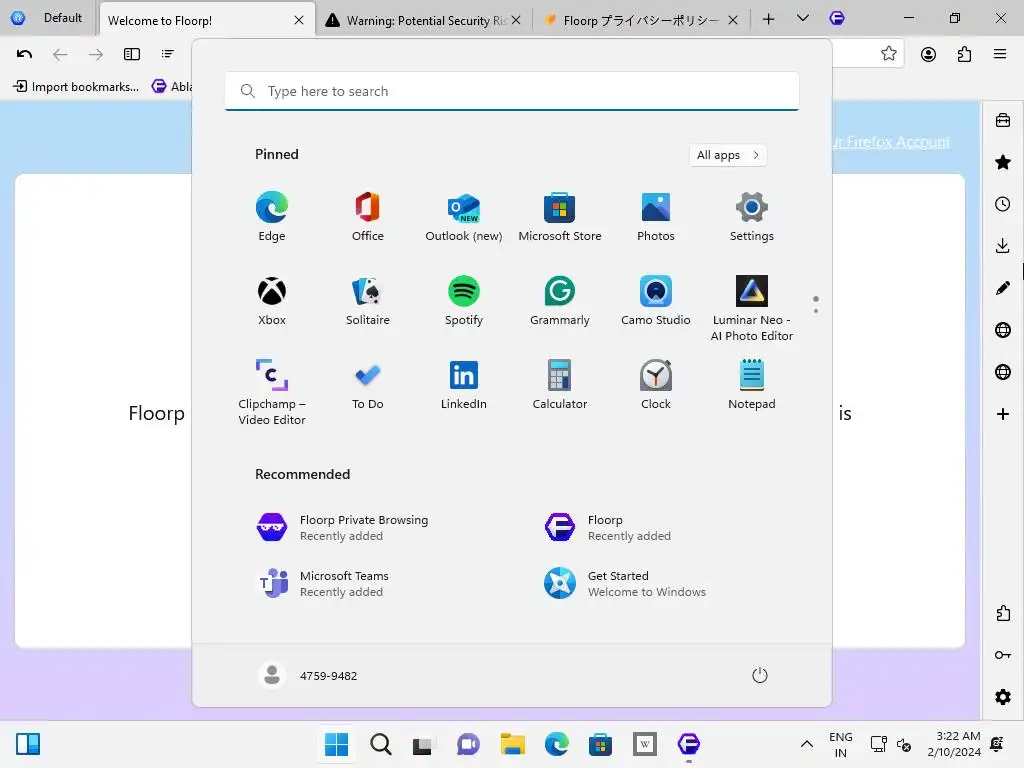Open Floorp account icon
The width and height of the screenshot is (1024, 768).
coord(928,54)
